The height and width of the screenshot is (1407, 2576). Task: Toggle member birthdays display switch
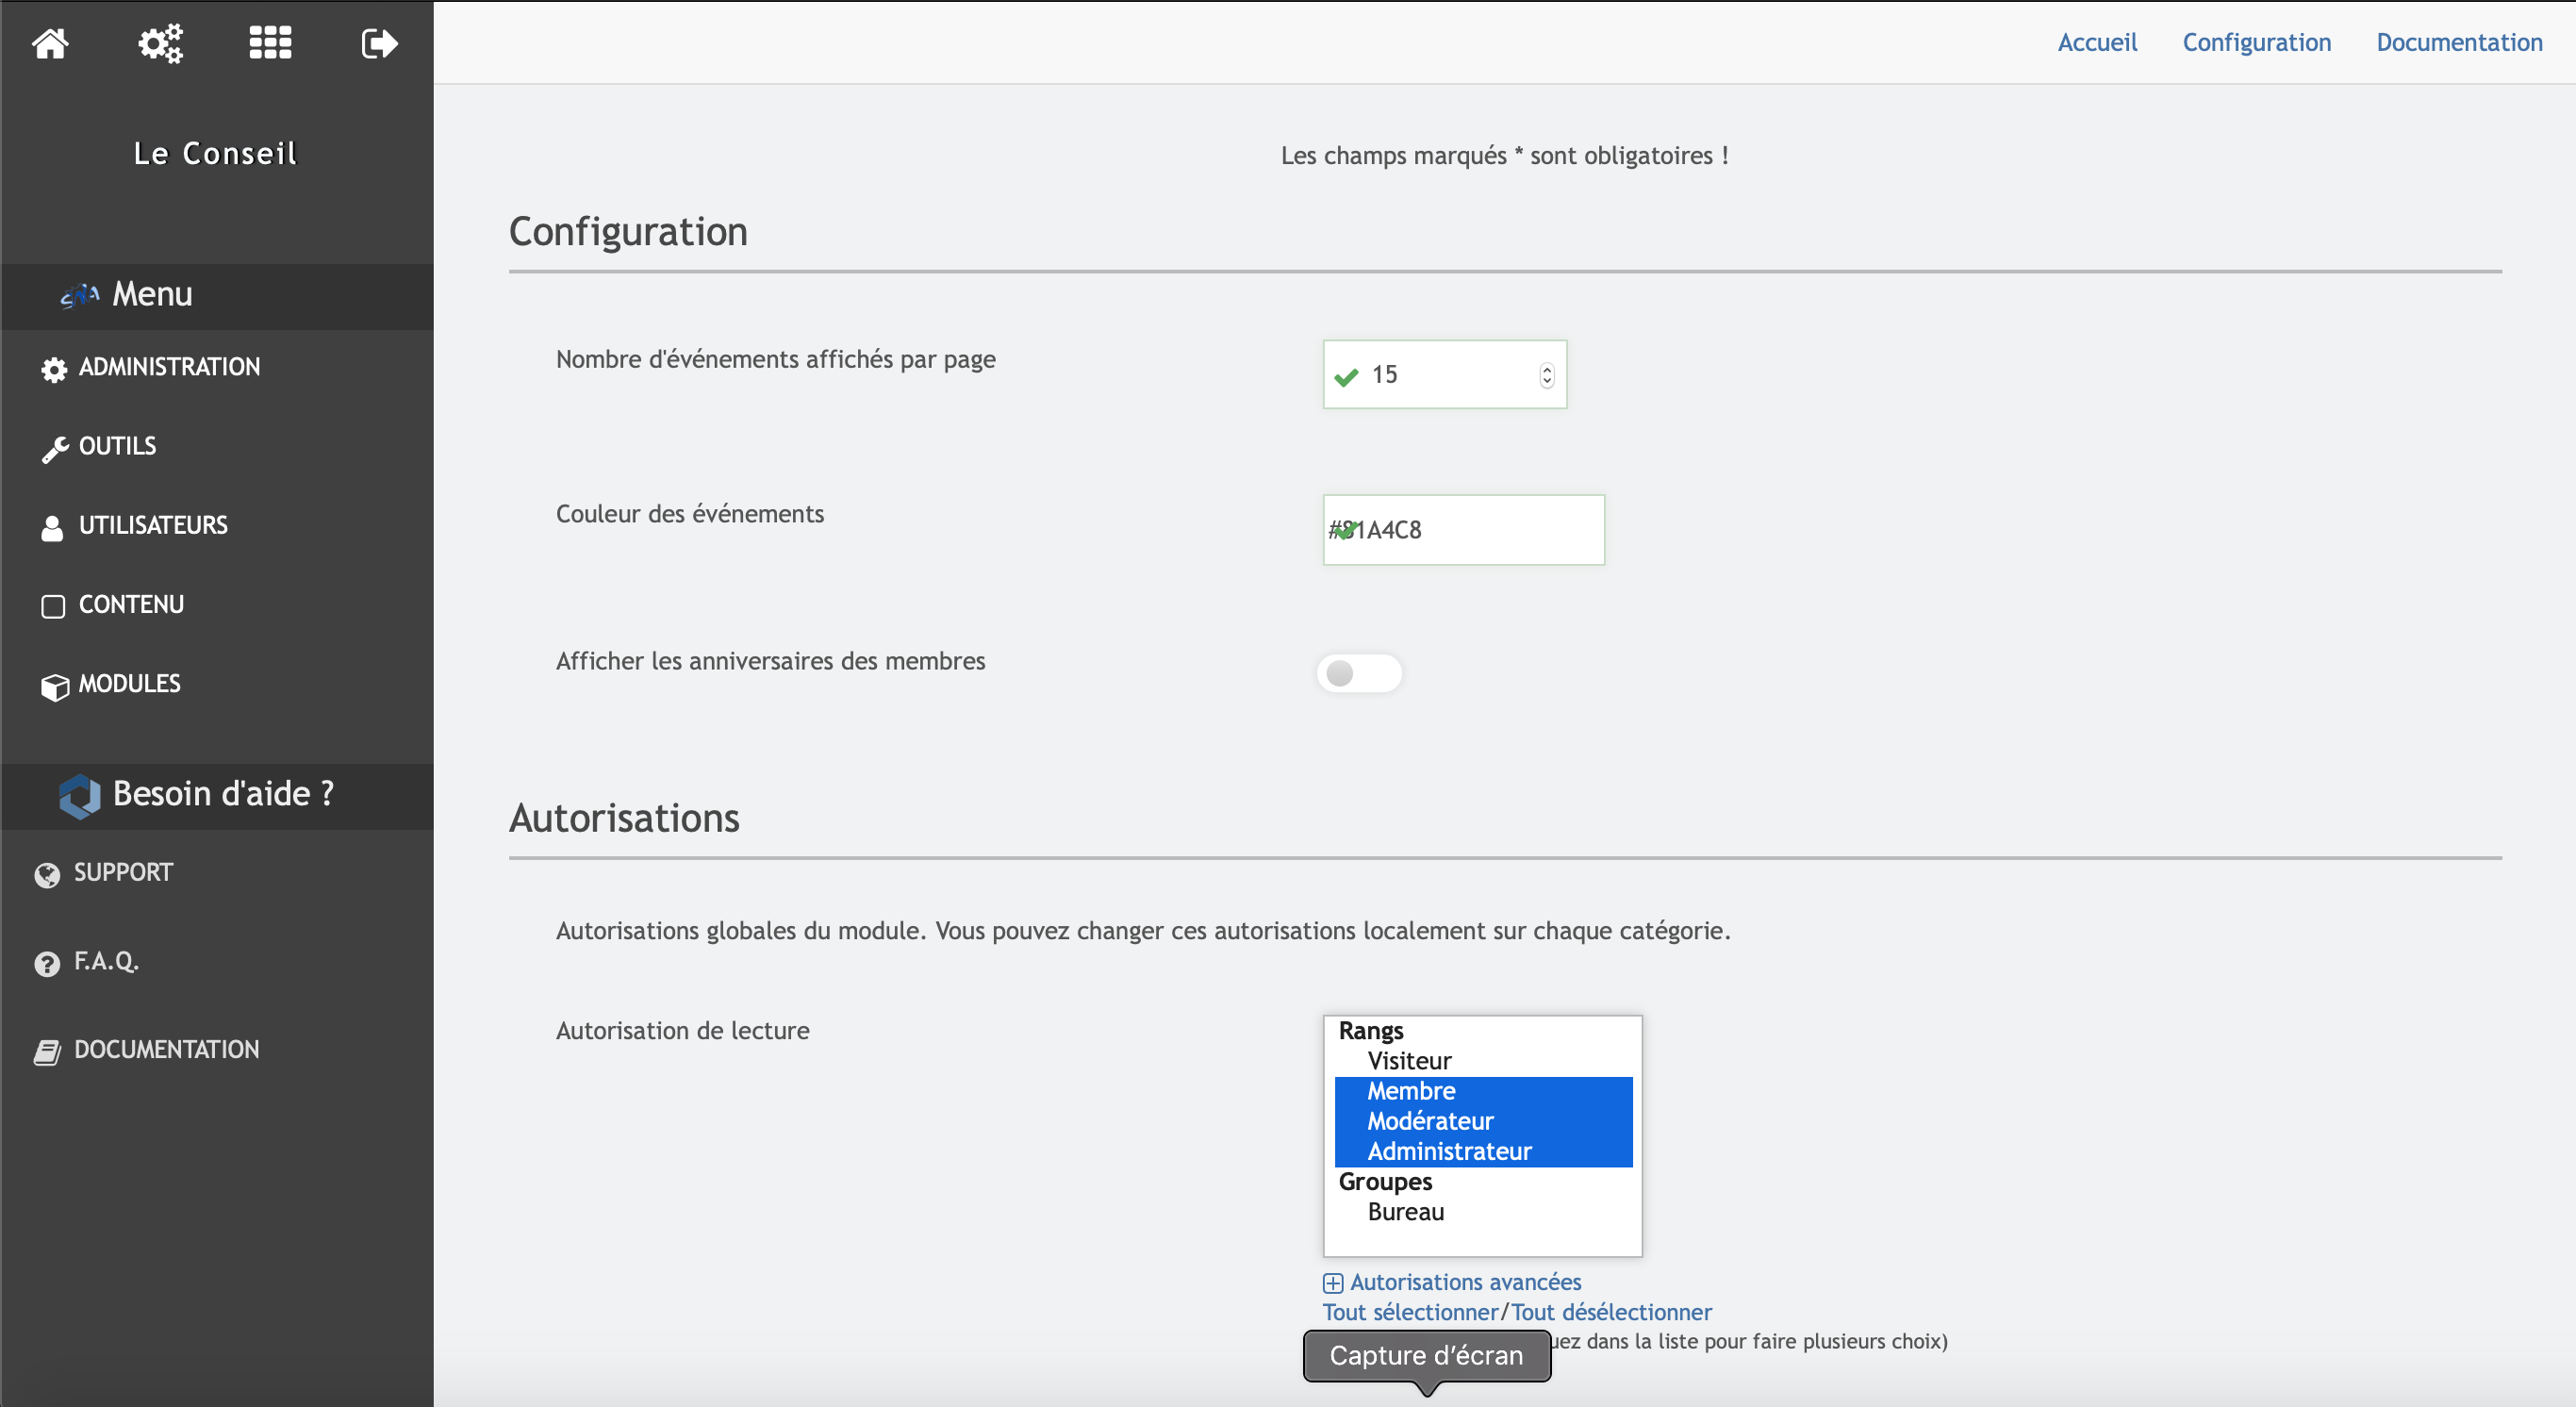coord(1358,673)
